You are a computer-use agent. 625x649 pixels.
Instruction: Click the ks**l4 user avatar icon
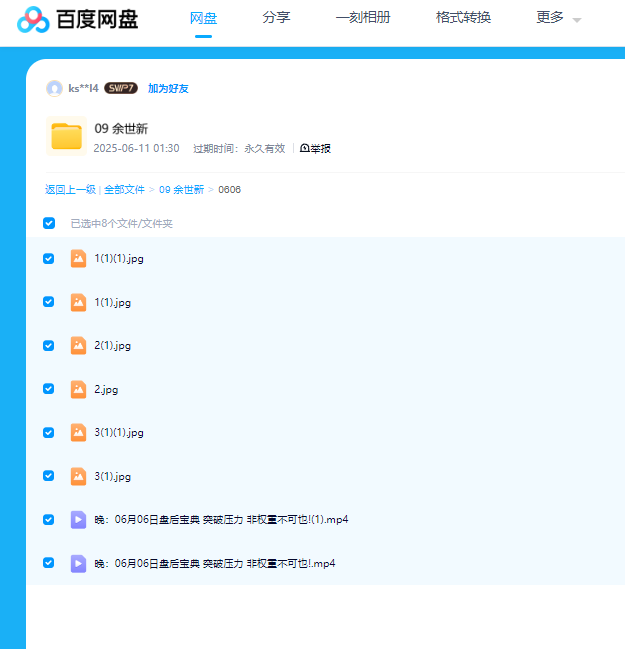point(54,88)
